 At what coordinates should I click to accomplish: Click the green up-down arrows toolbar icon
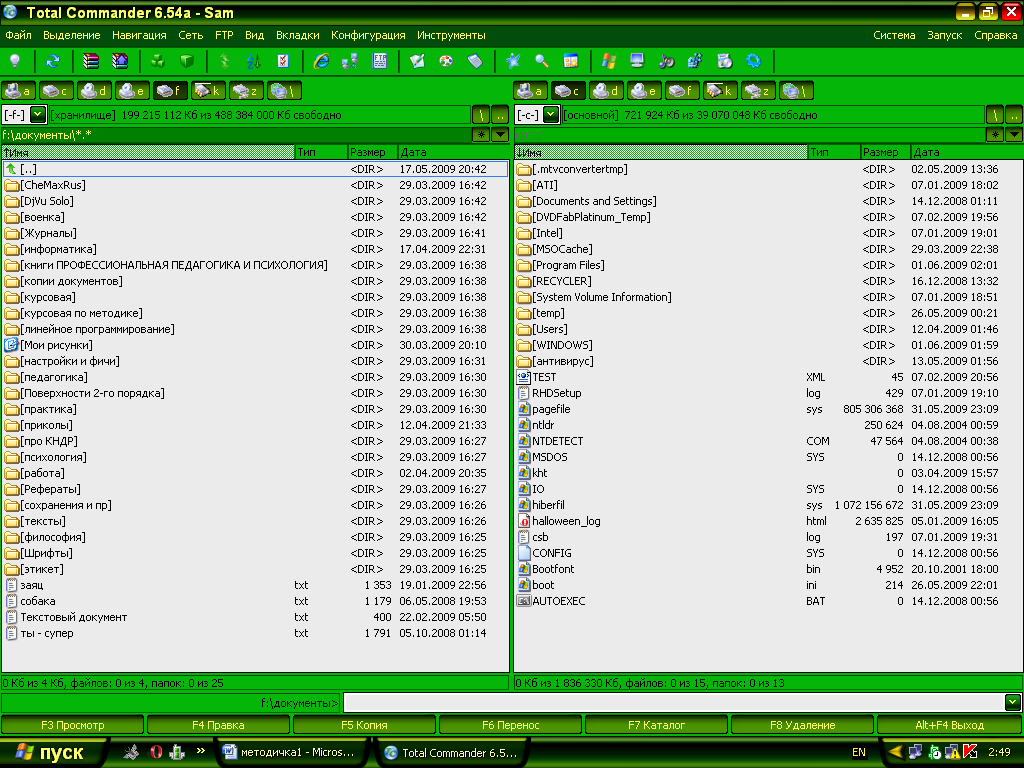pyautogui.click(x=225, y=61)
